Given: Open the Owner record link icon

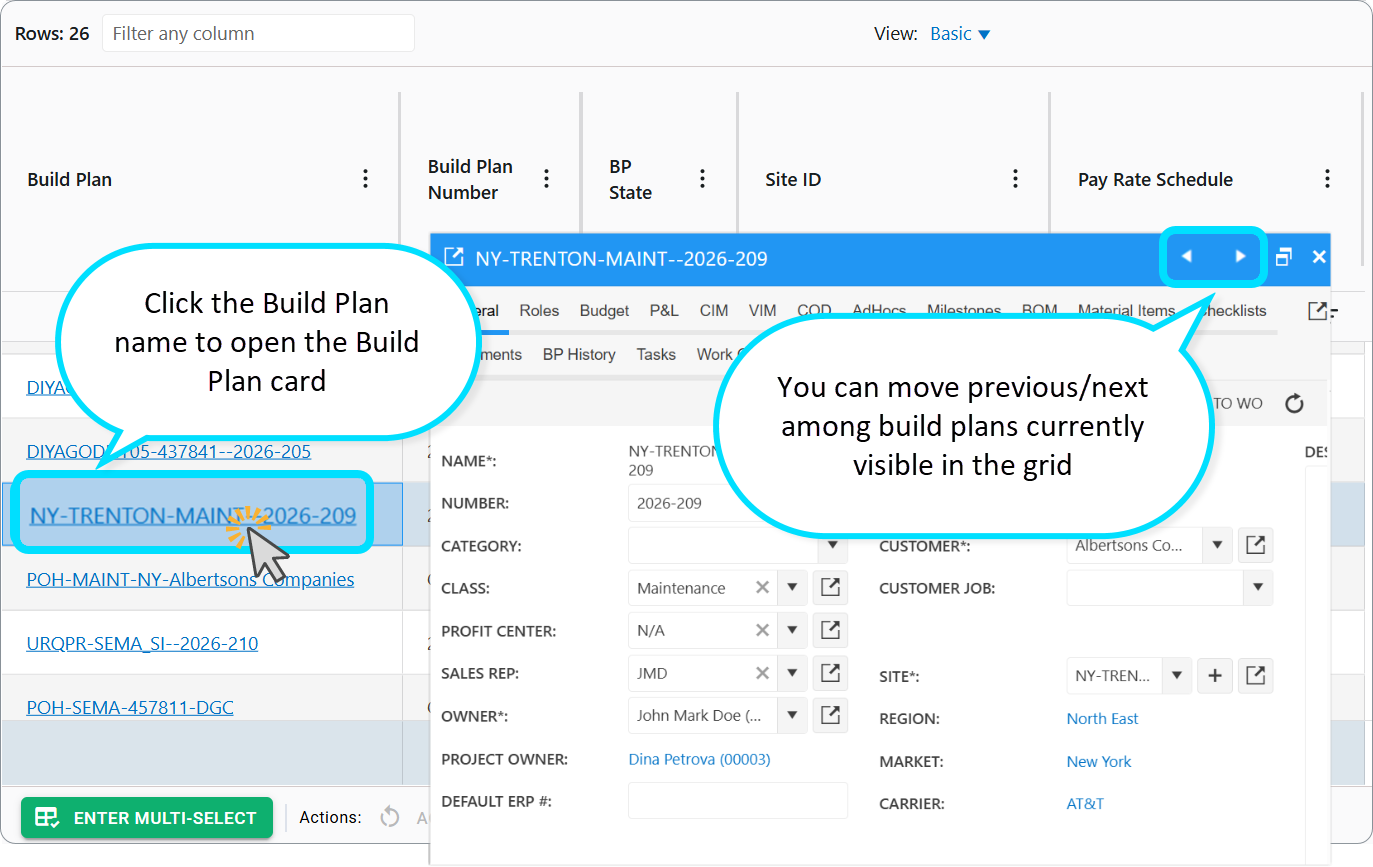Looking at the screenshot, I should point(830,715).
